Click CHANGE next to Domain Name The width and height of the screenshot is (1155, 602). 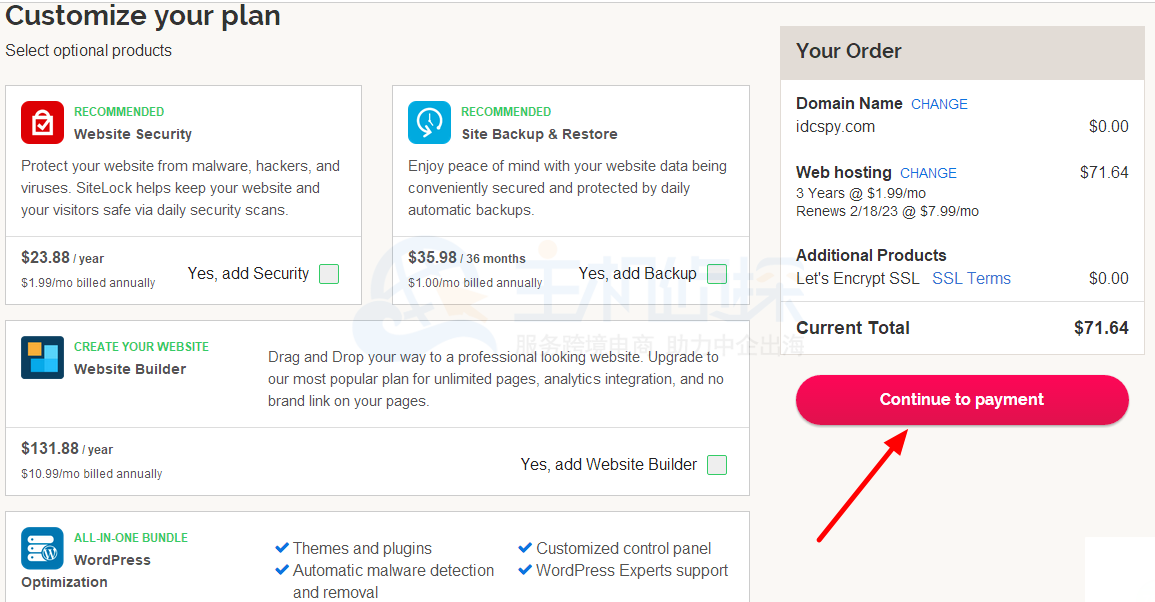(939, 104)
